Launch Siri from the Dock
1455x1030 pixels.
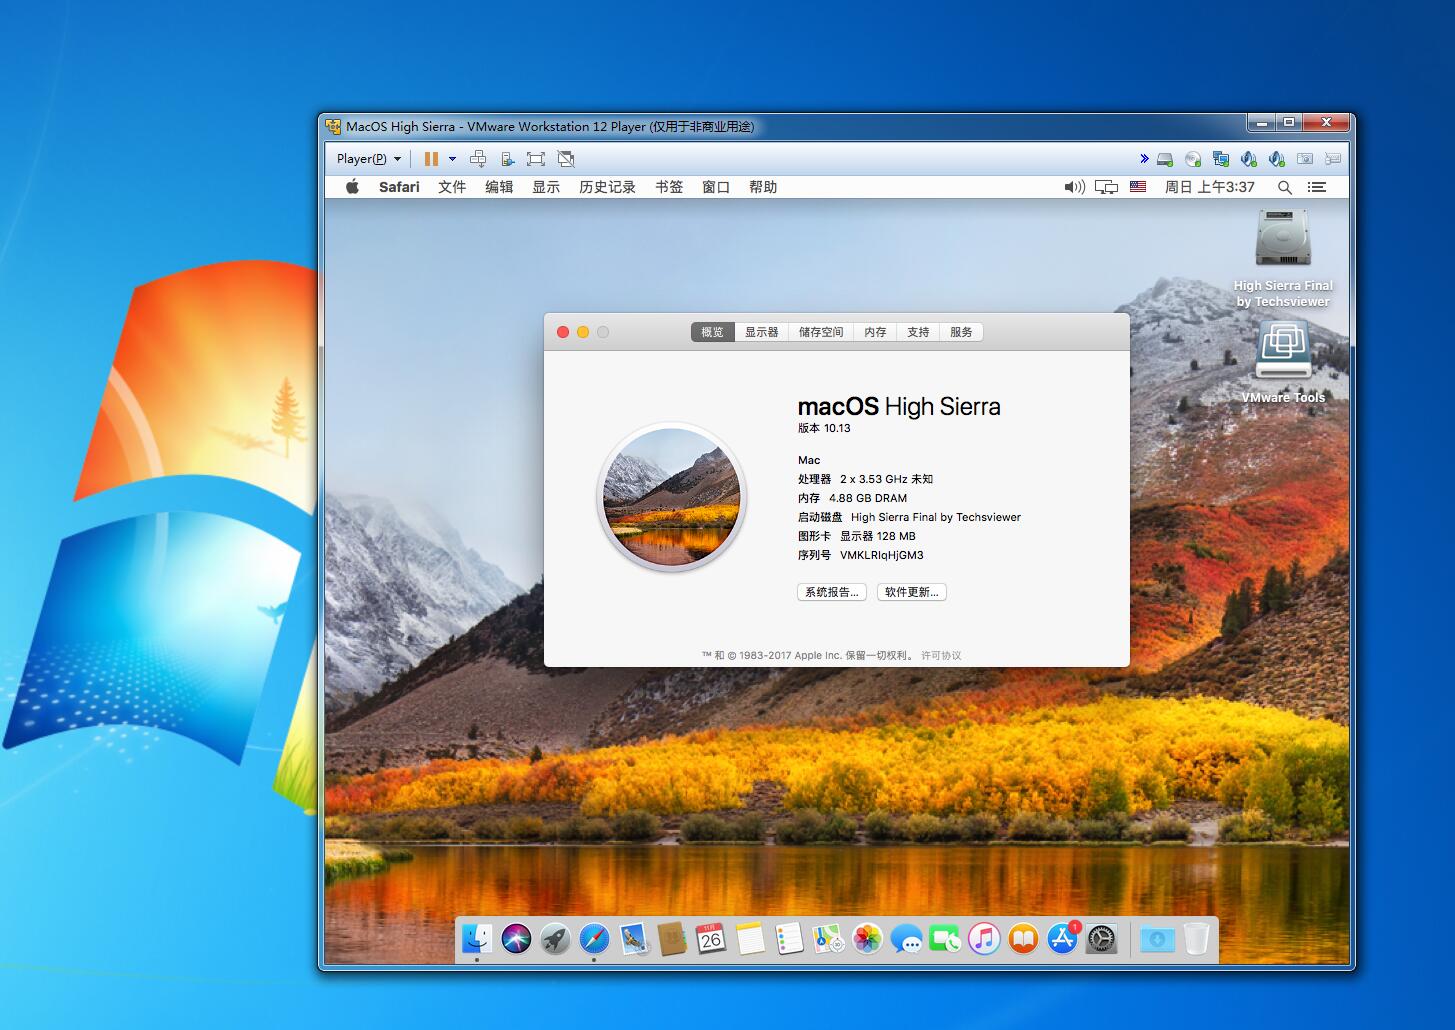[516, 938]
